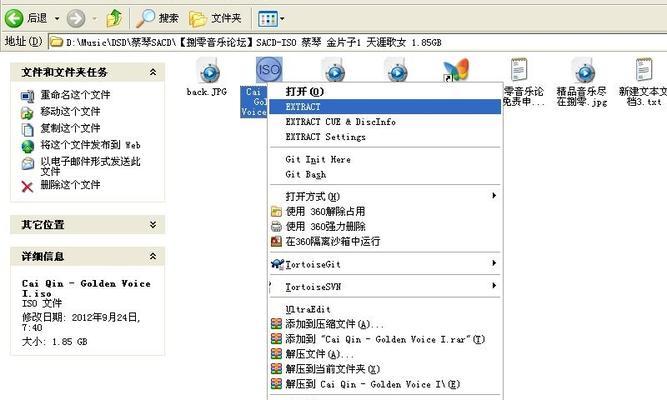
Task: Click WinRAR icon beside 解压到当前文件夹
Action: (x=276, y=369)
